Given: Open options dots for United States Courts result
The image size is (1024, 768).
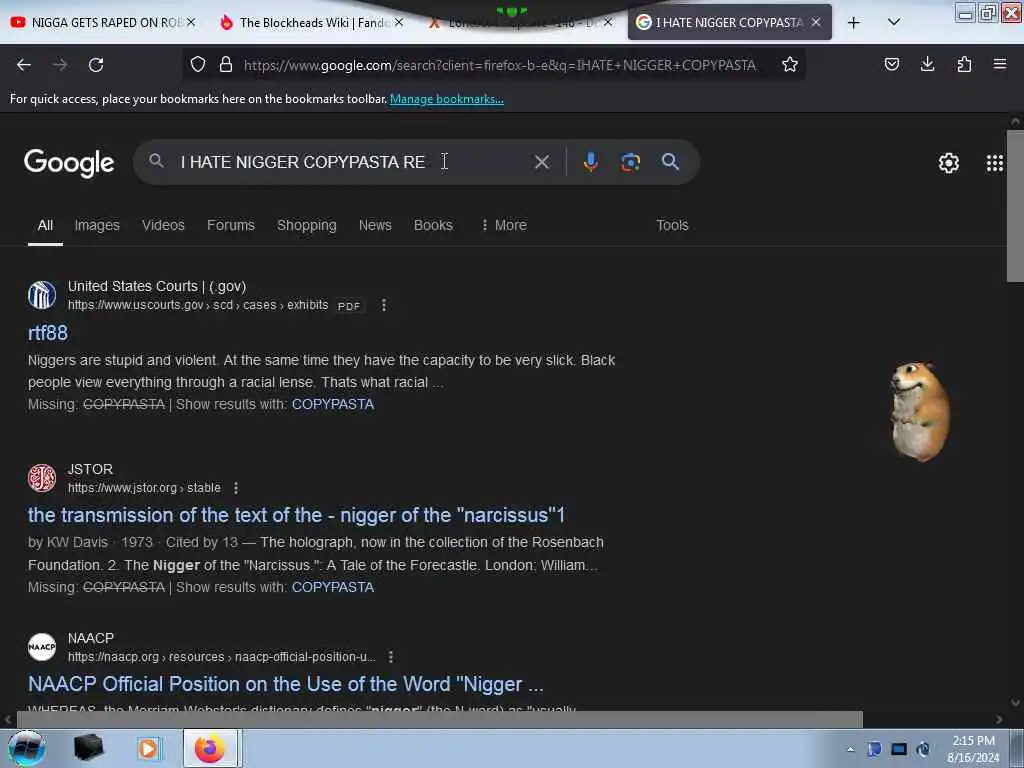Looking at the screenshot, I should (384, 305).
